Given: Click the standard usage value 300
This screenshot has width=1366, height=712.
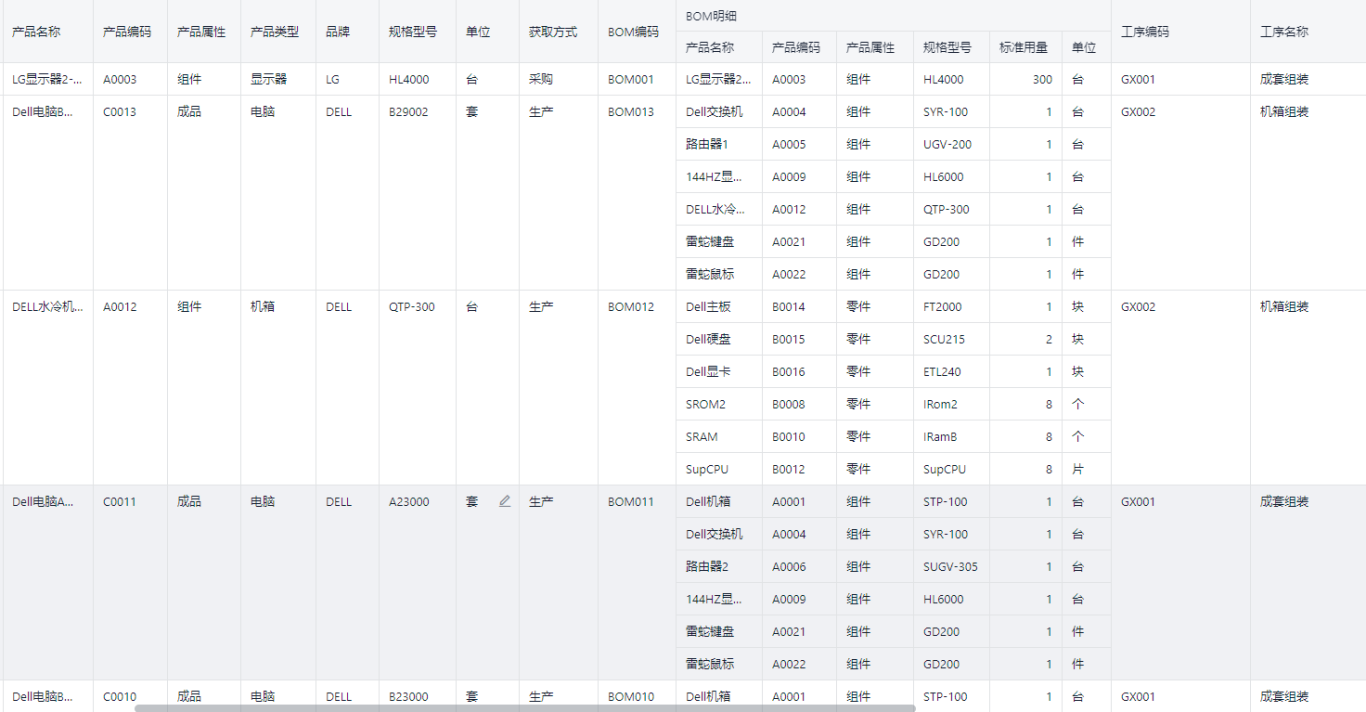Looking at the screenshot, I should pos(1042,79).
